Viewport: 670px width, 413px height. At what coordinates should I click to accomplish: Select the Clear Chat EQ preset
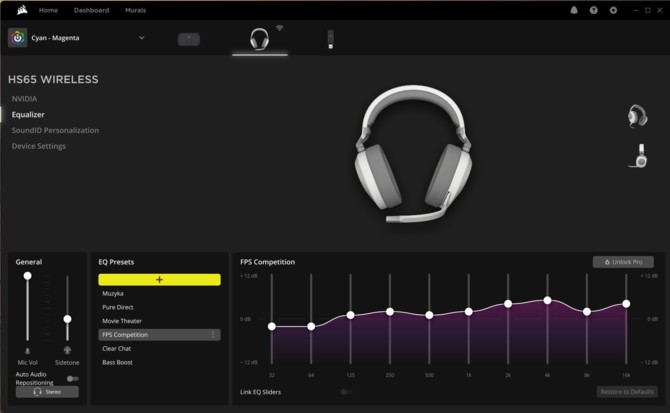tap(117, 349)
